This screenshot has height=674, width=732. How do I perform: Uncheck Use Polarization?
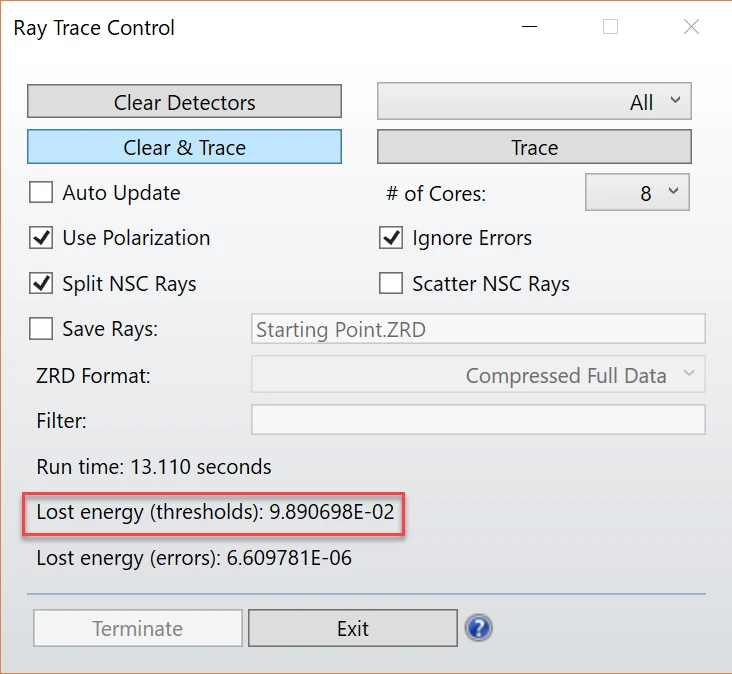41,238
